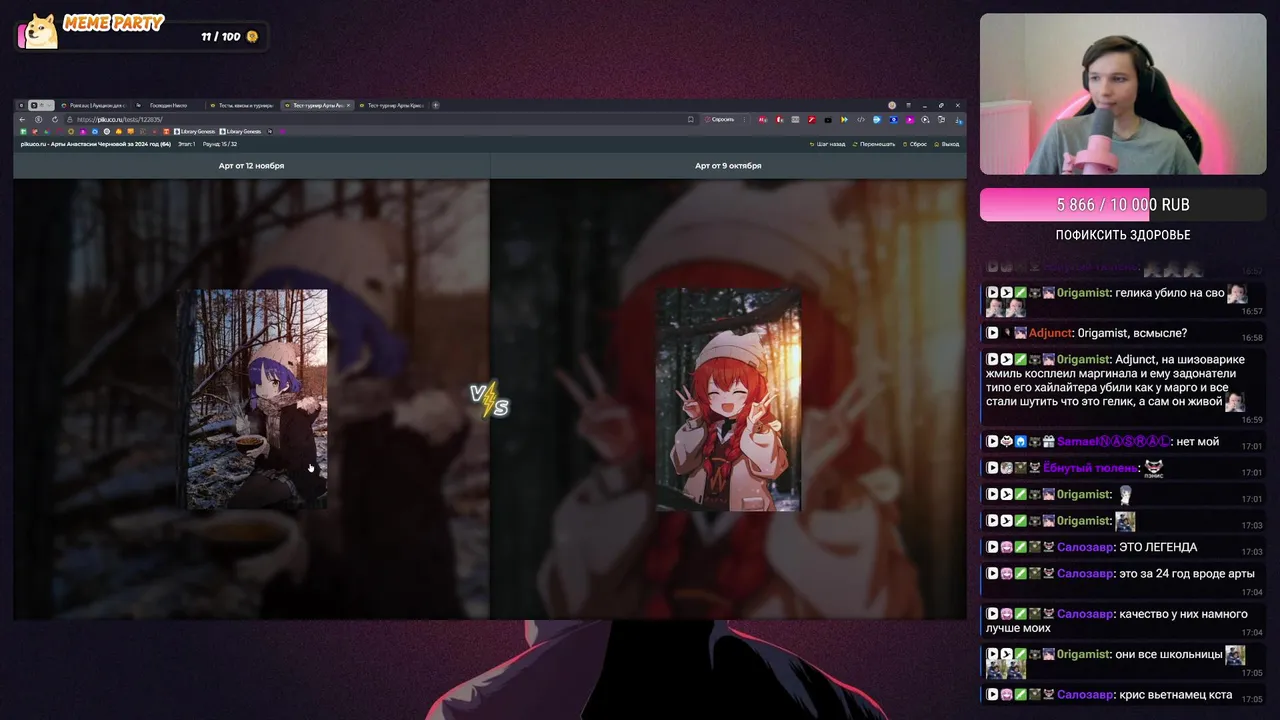The height and width of the screenshot is (720, 1280).
Task: Click the Сброс reset button
Action: tap(915, 144)
